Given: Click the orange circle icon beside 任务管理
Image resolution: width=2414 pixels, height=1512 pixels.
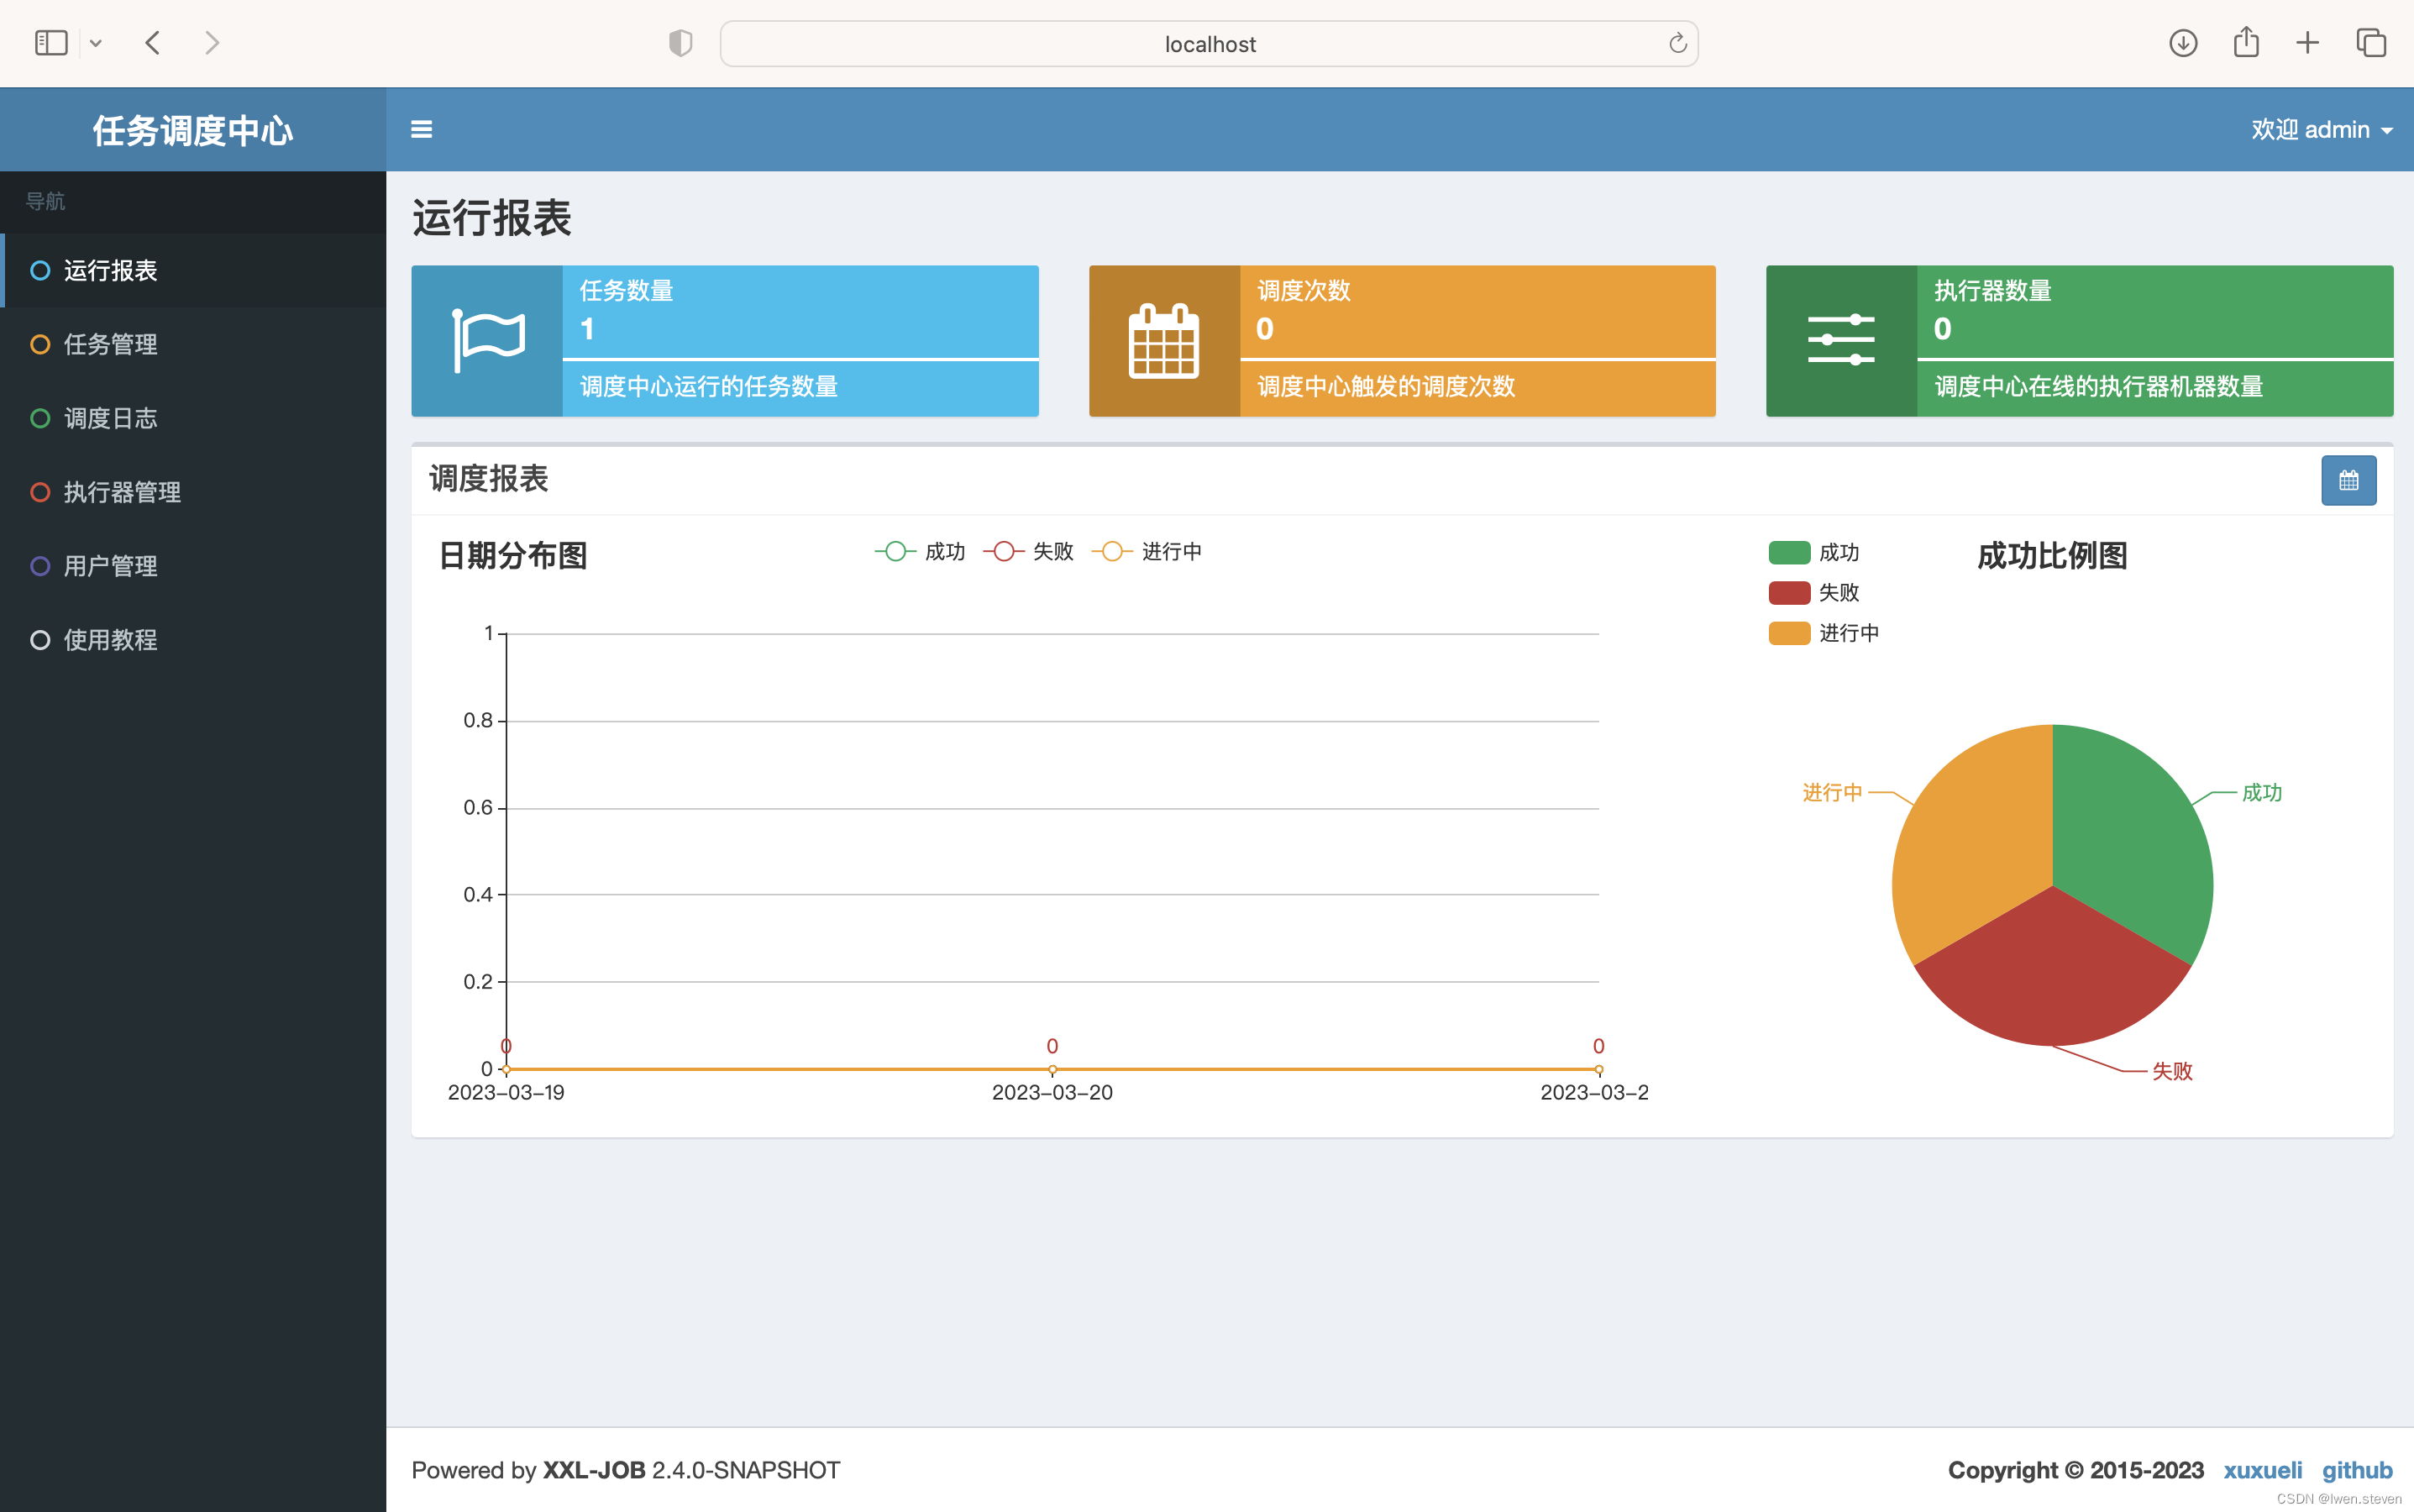Looking at the screenshot, I should pyautogui.click(x=40, y=344).
